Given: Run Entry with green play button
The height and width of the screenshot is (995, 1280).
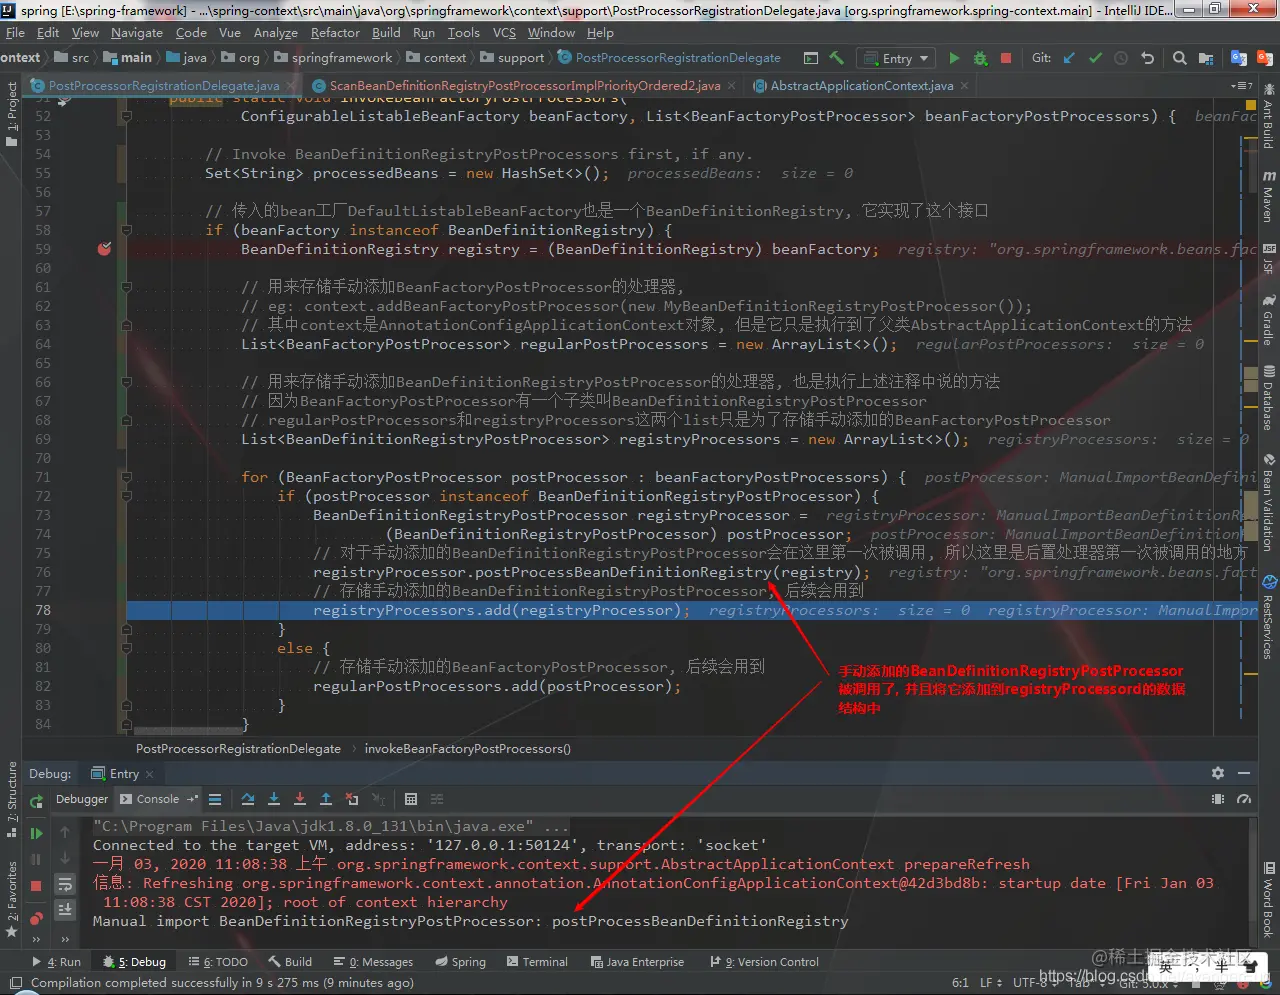Looking at the screenshot, I should (x=954, y=58).
